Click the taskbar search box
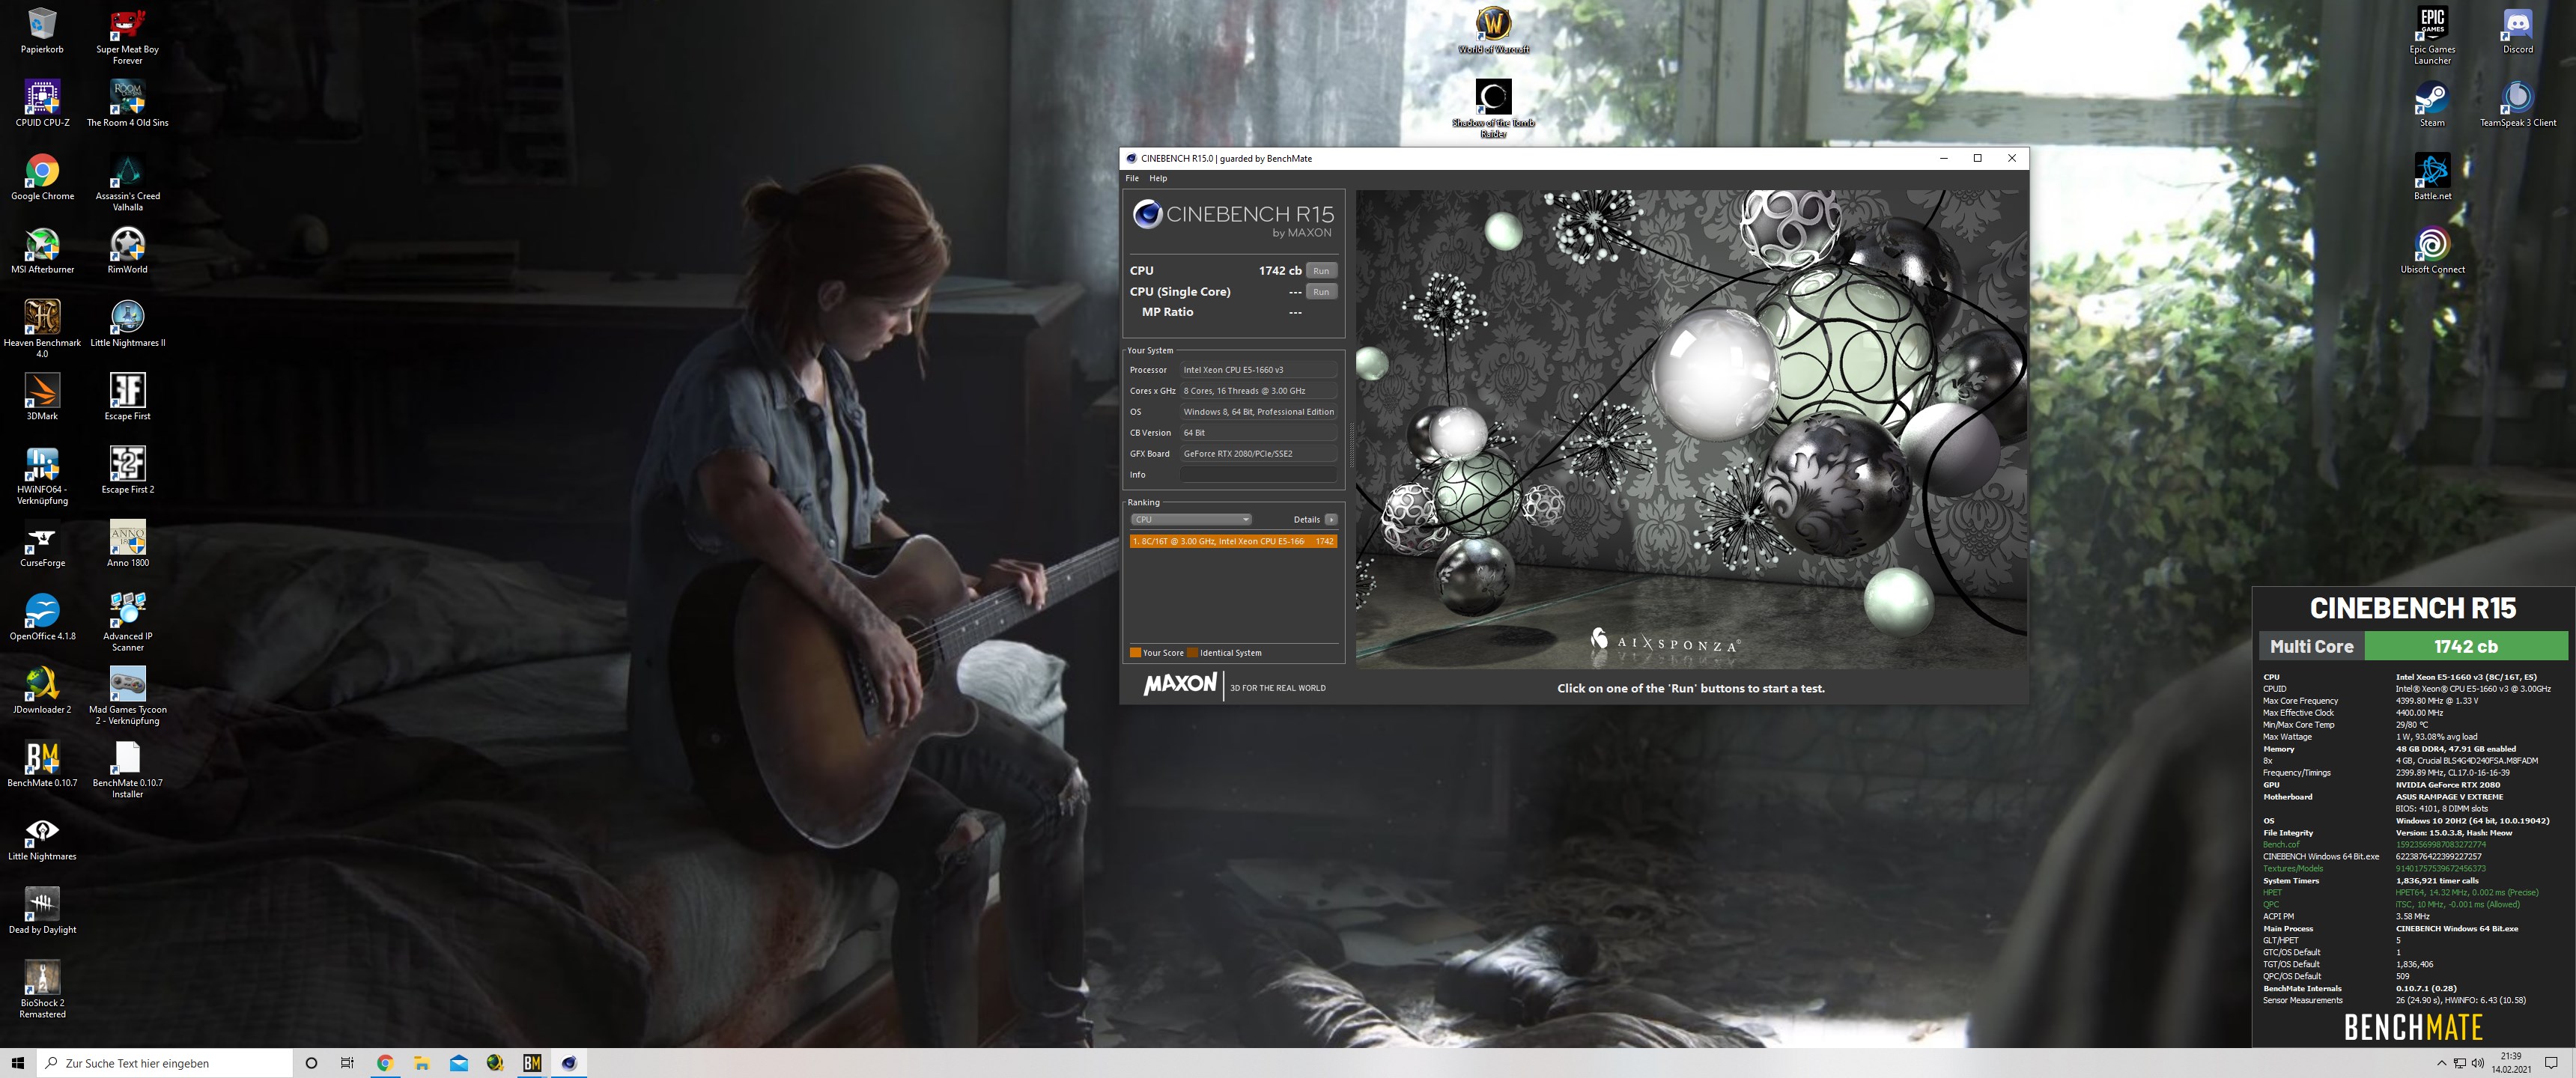The image size is (2576, 1078). 165,1063
